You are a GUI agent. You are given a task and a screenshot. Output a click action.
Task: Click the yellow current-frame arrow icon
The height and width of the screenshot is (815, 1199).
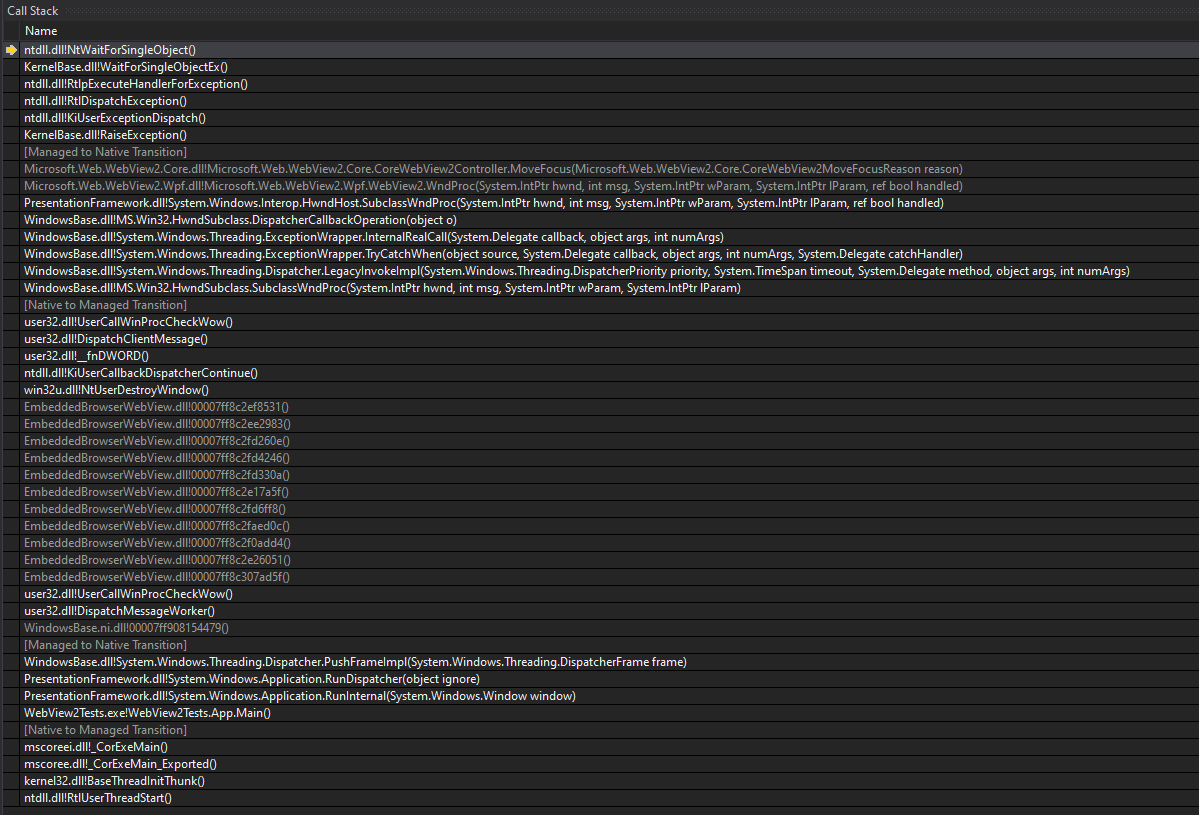(x=11, y=50)
